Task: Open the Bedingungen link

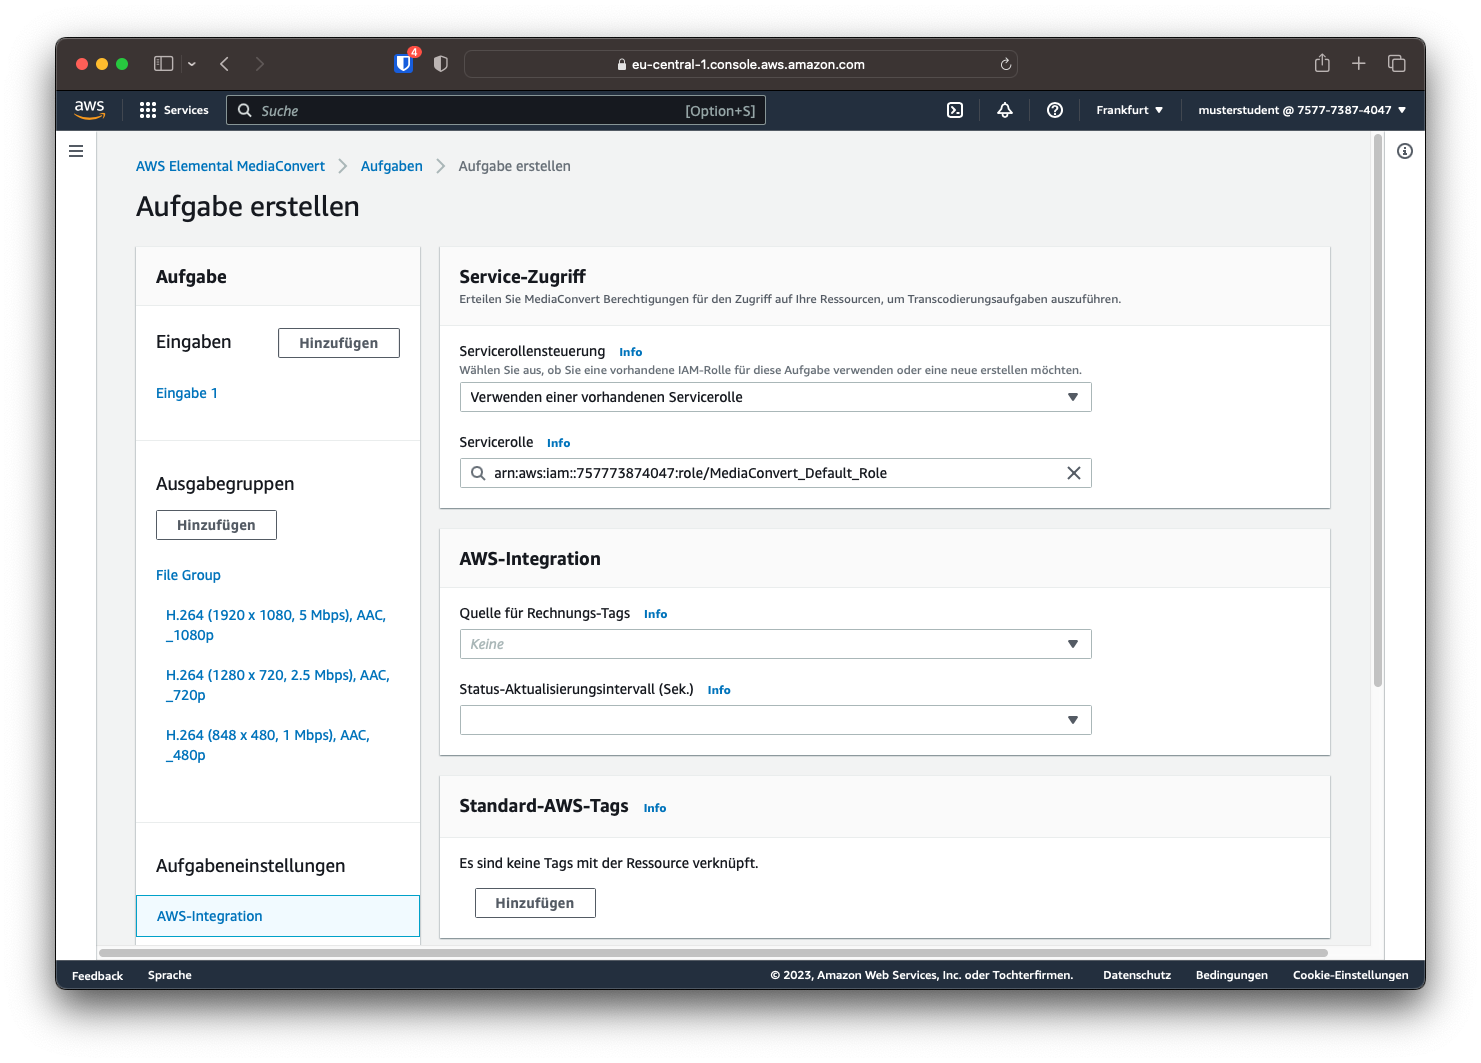Action: [1232, 975]
